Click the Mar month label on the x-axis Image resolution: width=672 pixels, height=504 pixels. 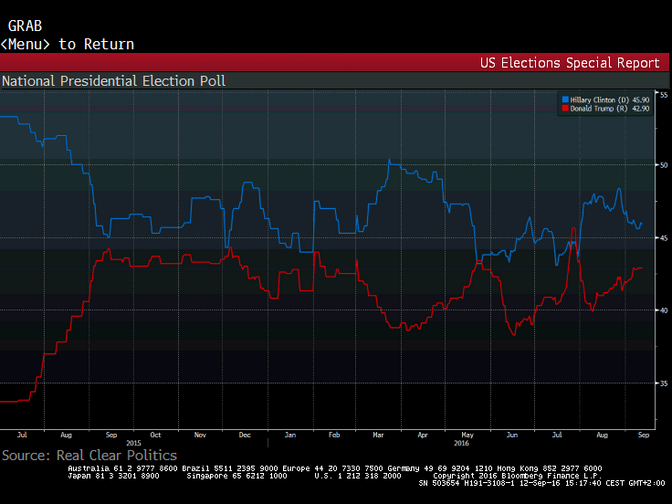tap(380, 436)
